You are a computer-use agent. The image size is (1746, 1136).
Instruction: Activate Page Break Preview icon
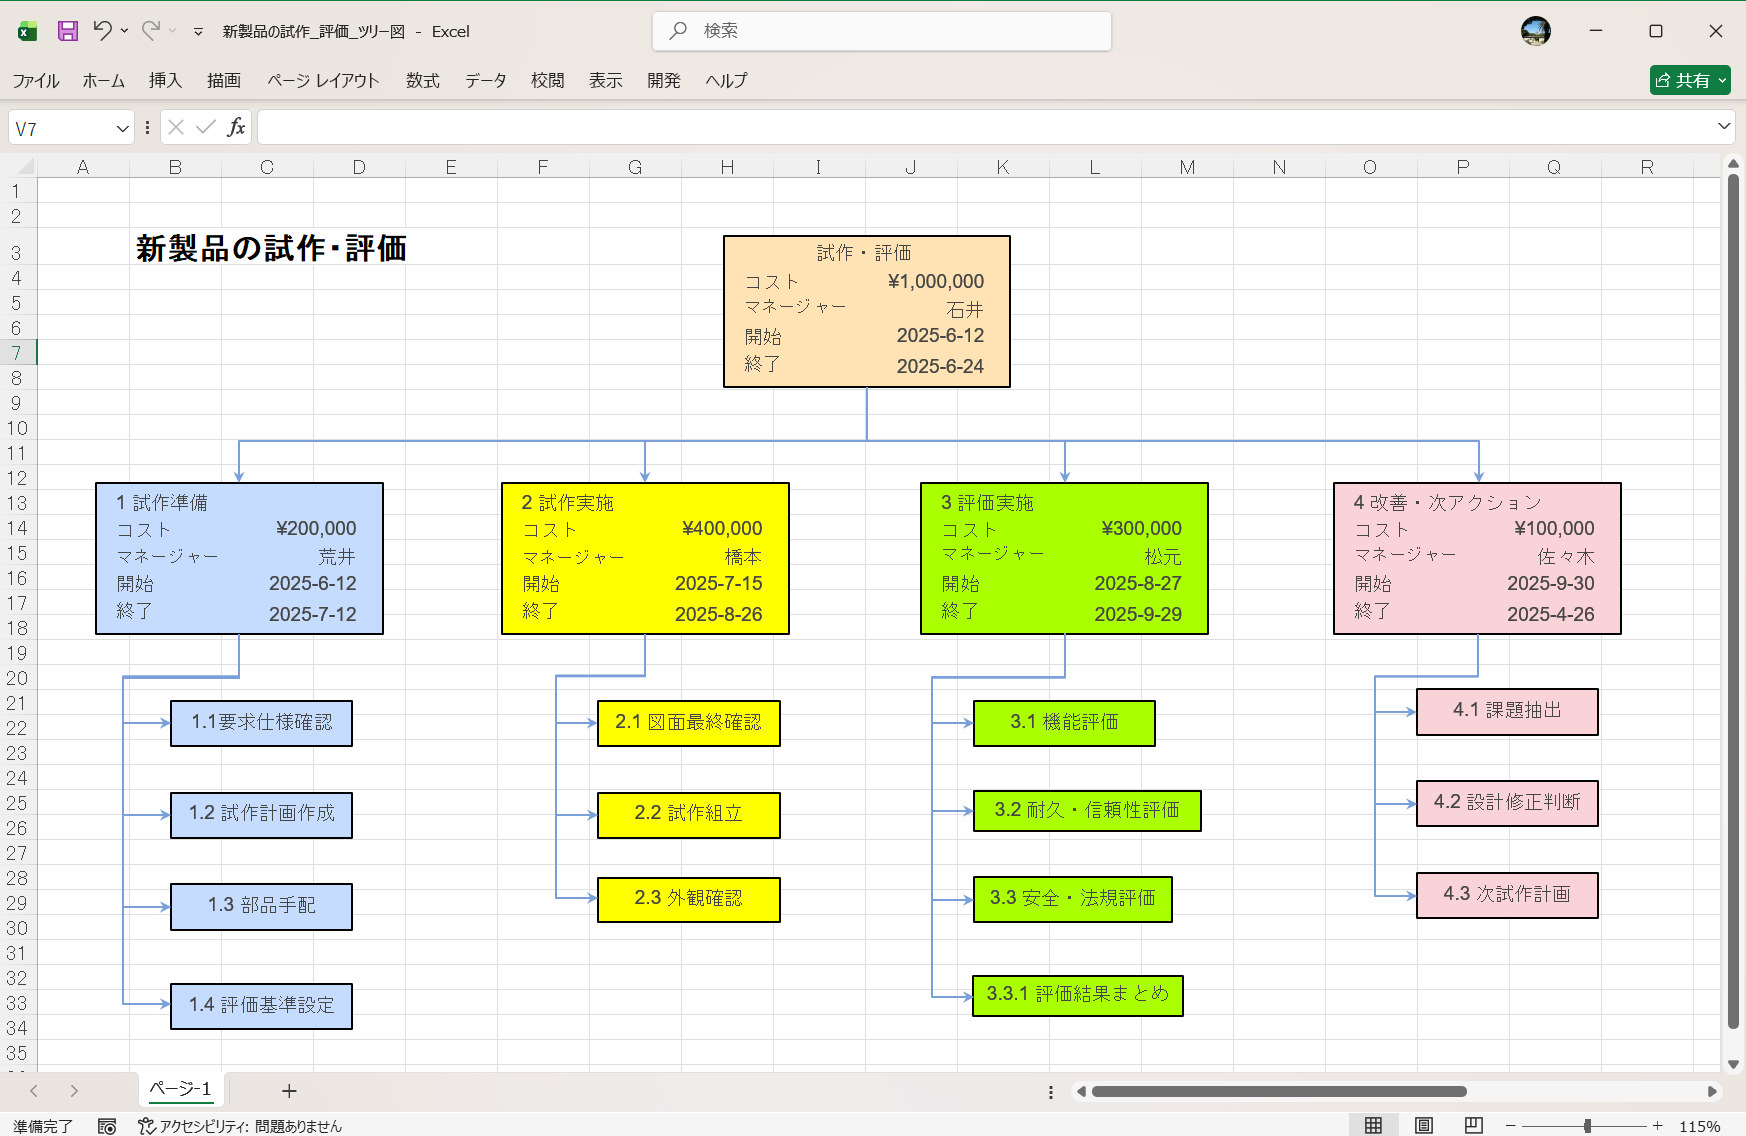(x=1473, y=1124)
